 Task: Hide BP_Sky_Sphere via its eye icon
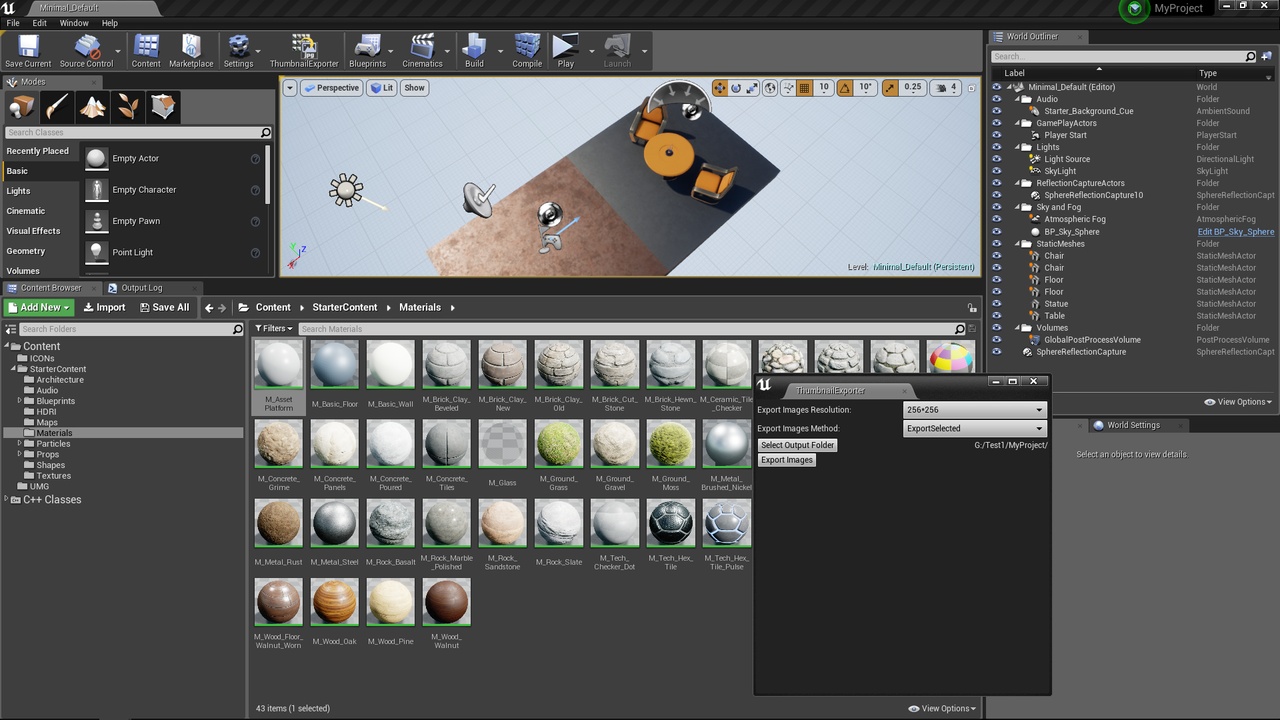996,232
